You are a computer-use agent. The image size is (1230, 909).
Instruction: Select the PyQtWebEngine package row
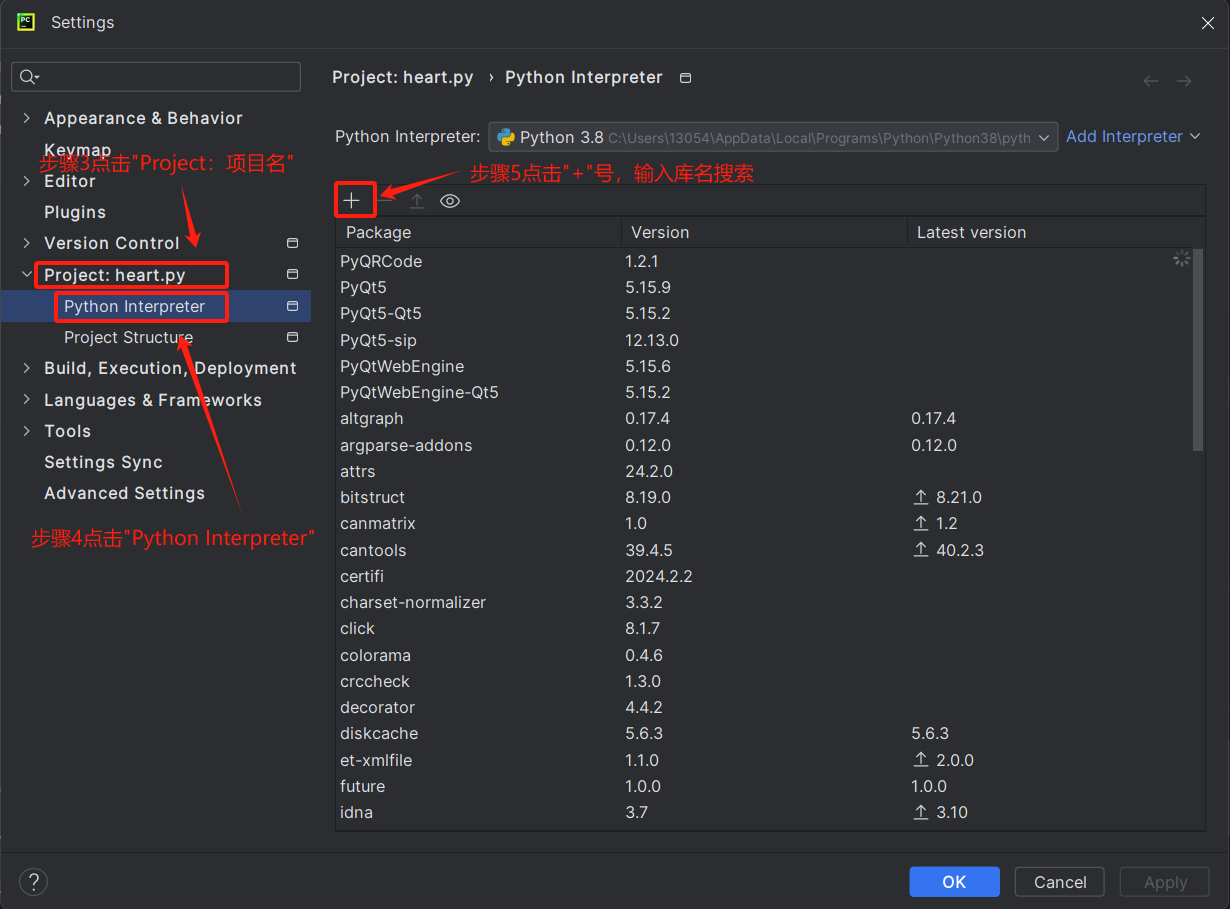[764, 366]
